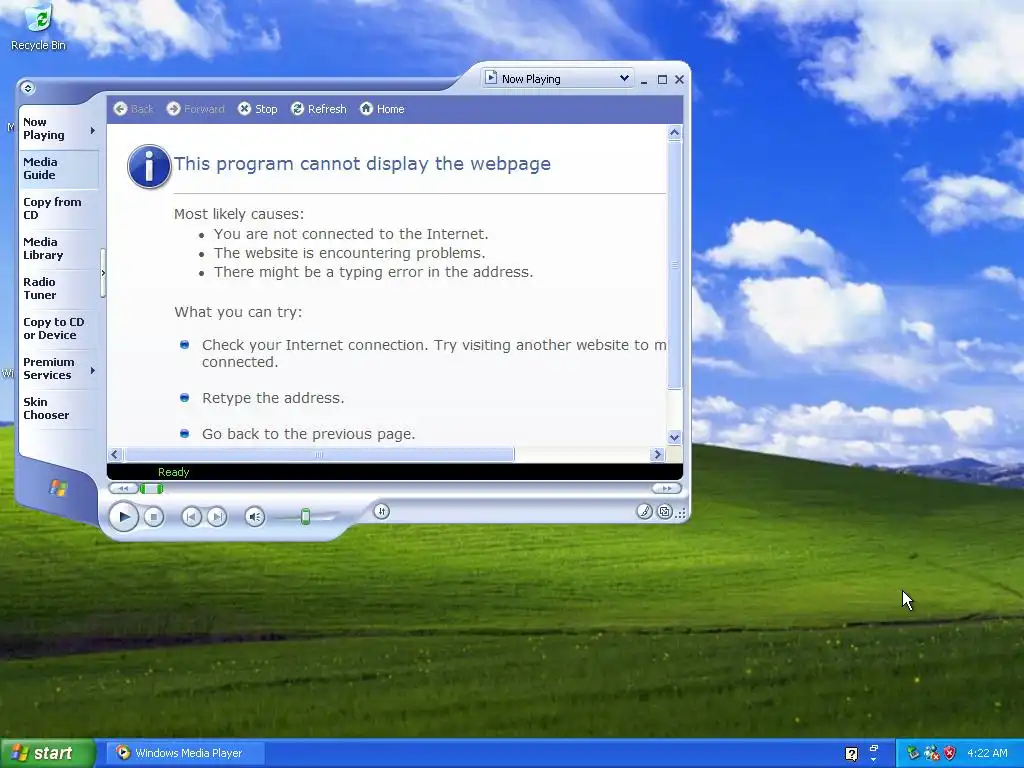Screen dimensions: 1024x768
Task: Open the taskbar small down-arrow menu
Action: [x=874, y=760]
